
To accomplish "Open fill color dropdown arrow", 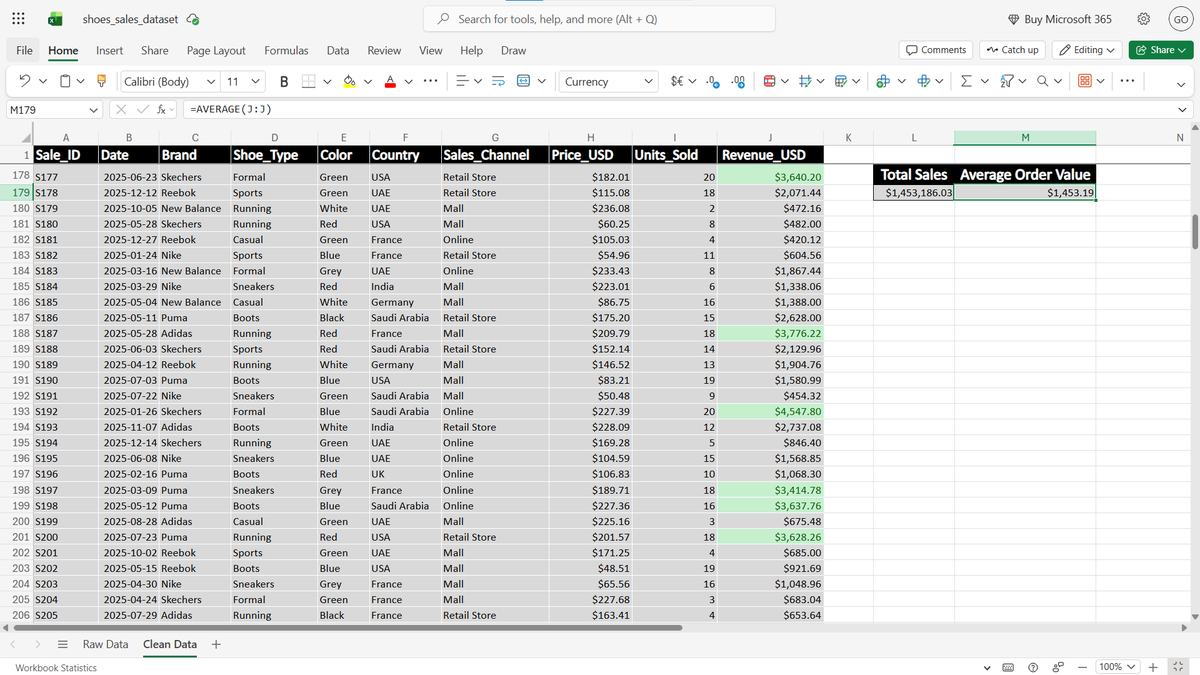I will pos(368,82).
